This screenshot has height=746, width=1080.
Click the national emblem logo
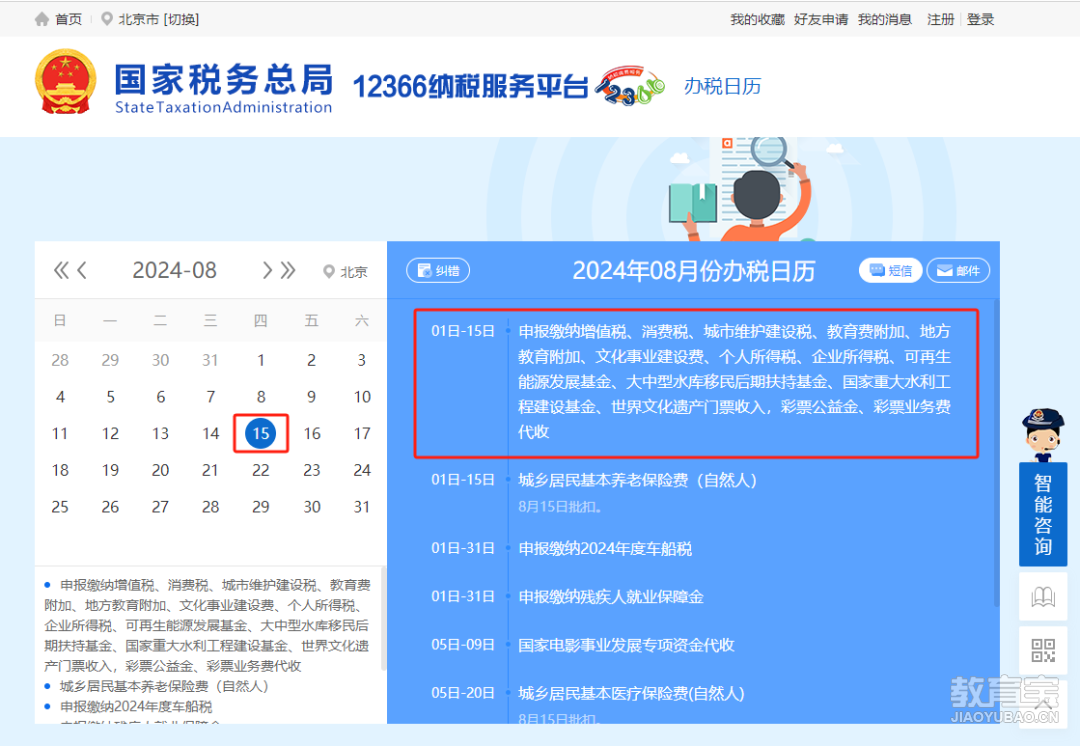(65, 81)
